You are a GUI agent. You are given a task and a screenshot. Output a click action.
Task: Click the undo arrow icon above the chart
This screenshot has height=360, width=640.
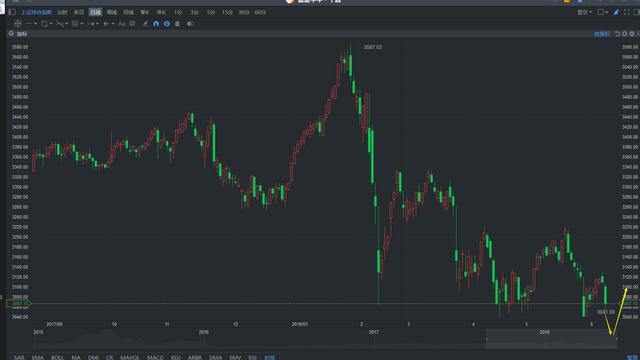tap(618, 34)
